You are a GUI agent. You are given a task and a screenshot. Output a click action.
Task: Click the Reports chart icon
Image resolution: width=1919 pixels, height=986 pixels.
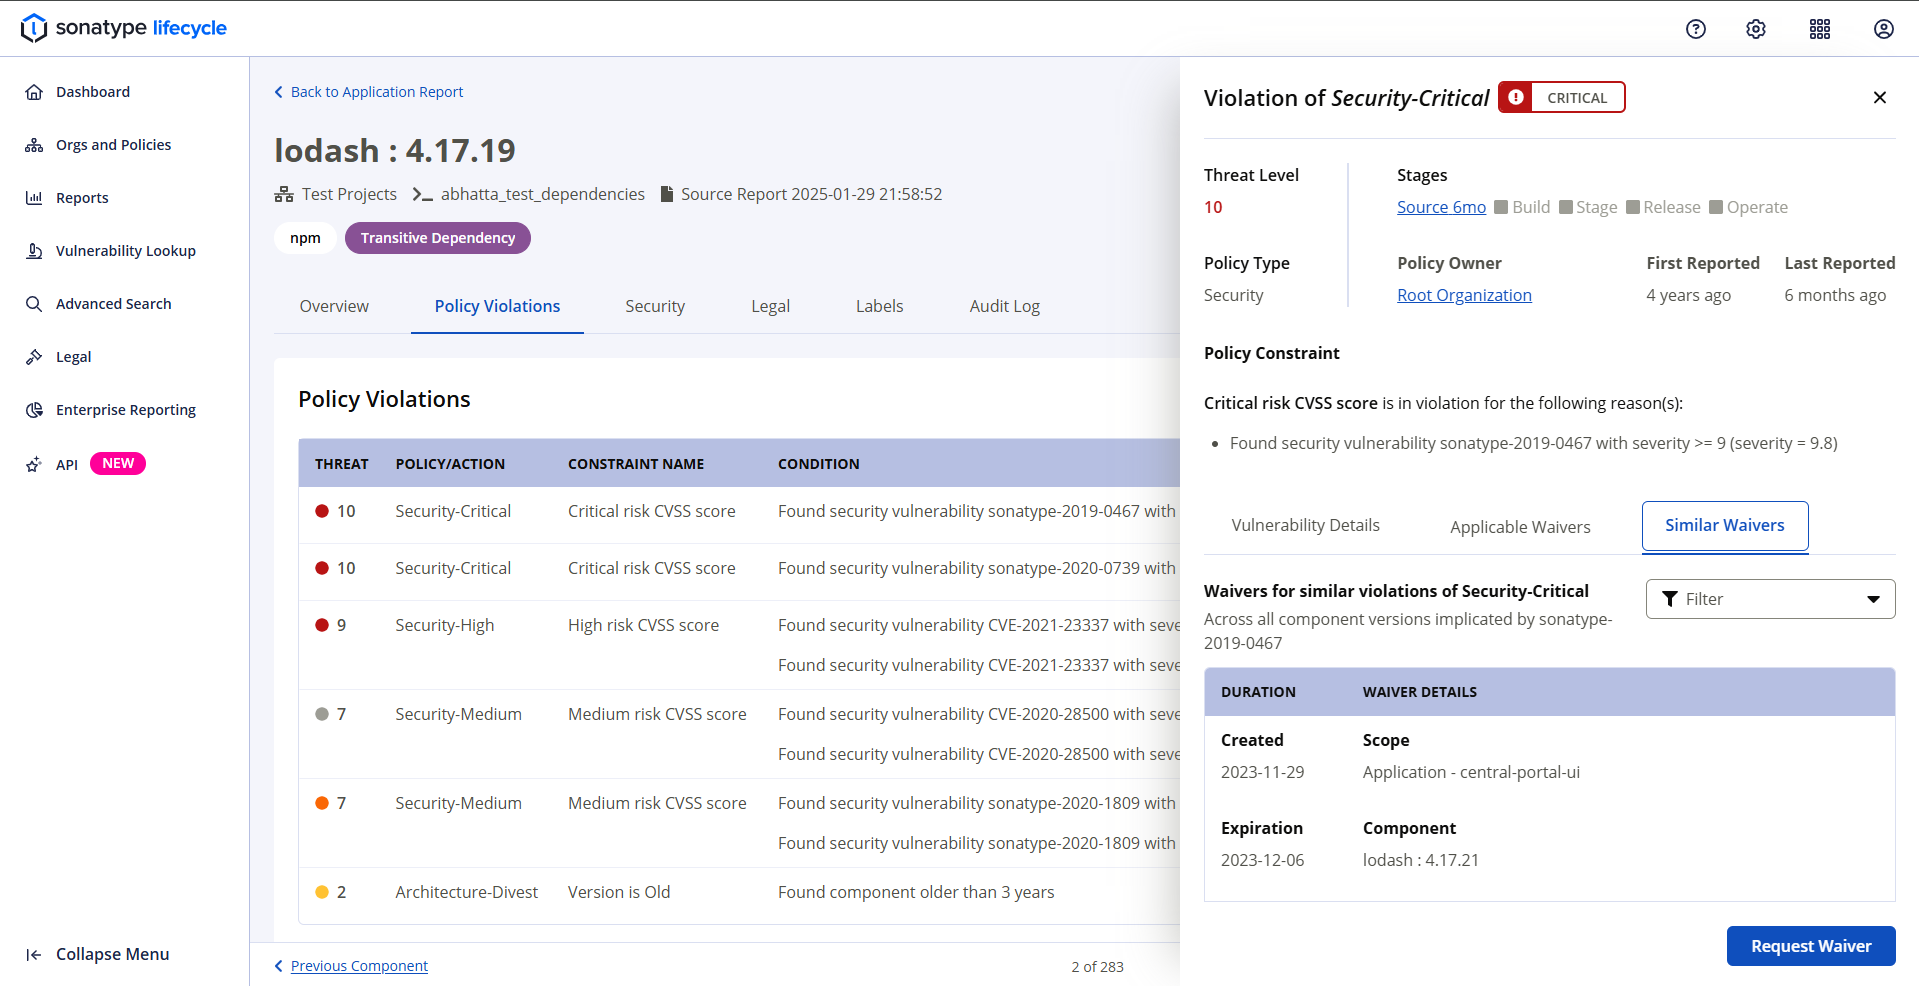(x=34, y=198)
